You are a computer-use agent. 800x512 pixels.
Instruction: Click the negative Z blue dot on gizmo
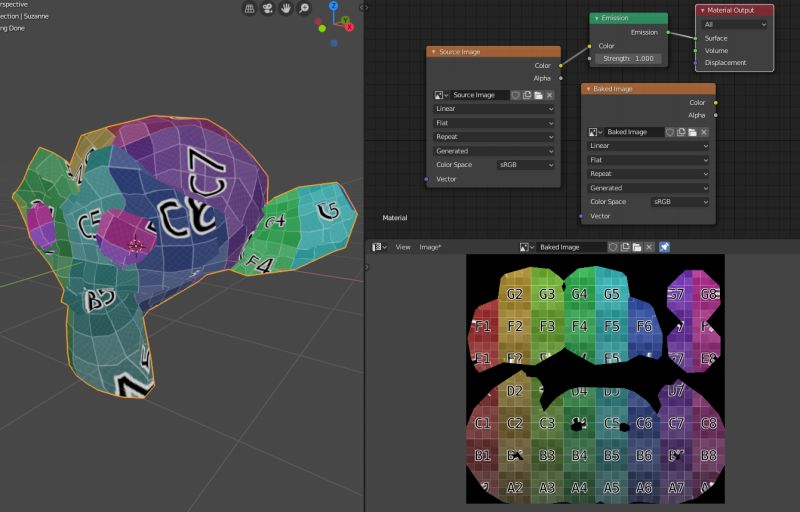point(334,43)
